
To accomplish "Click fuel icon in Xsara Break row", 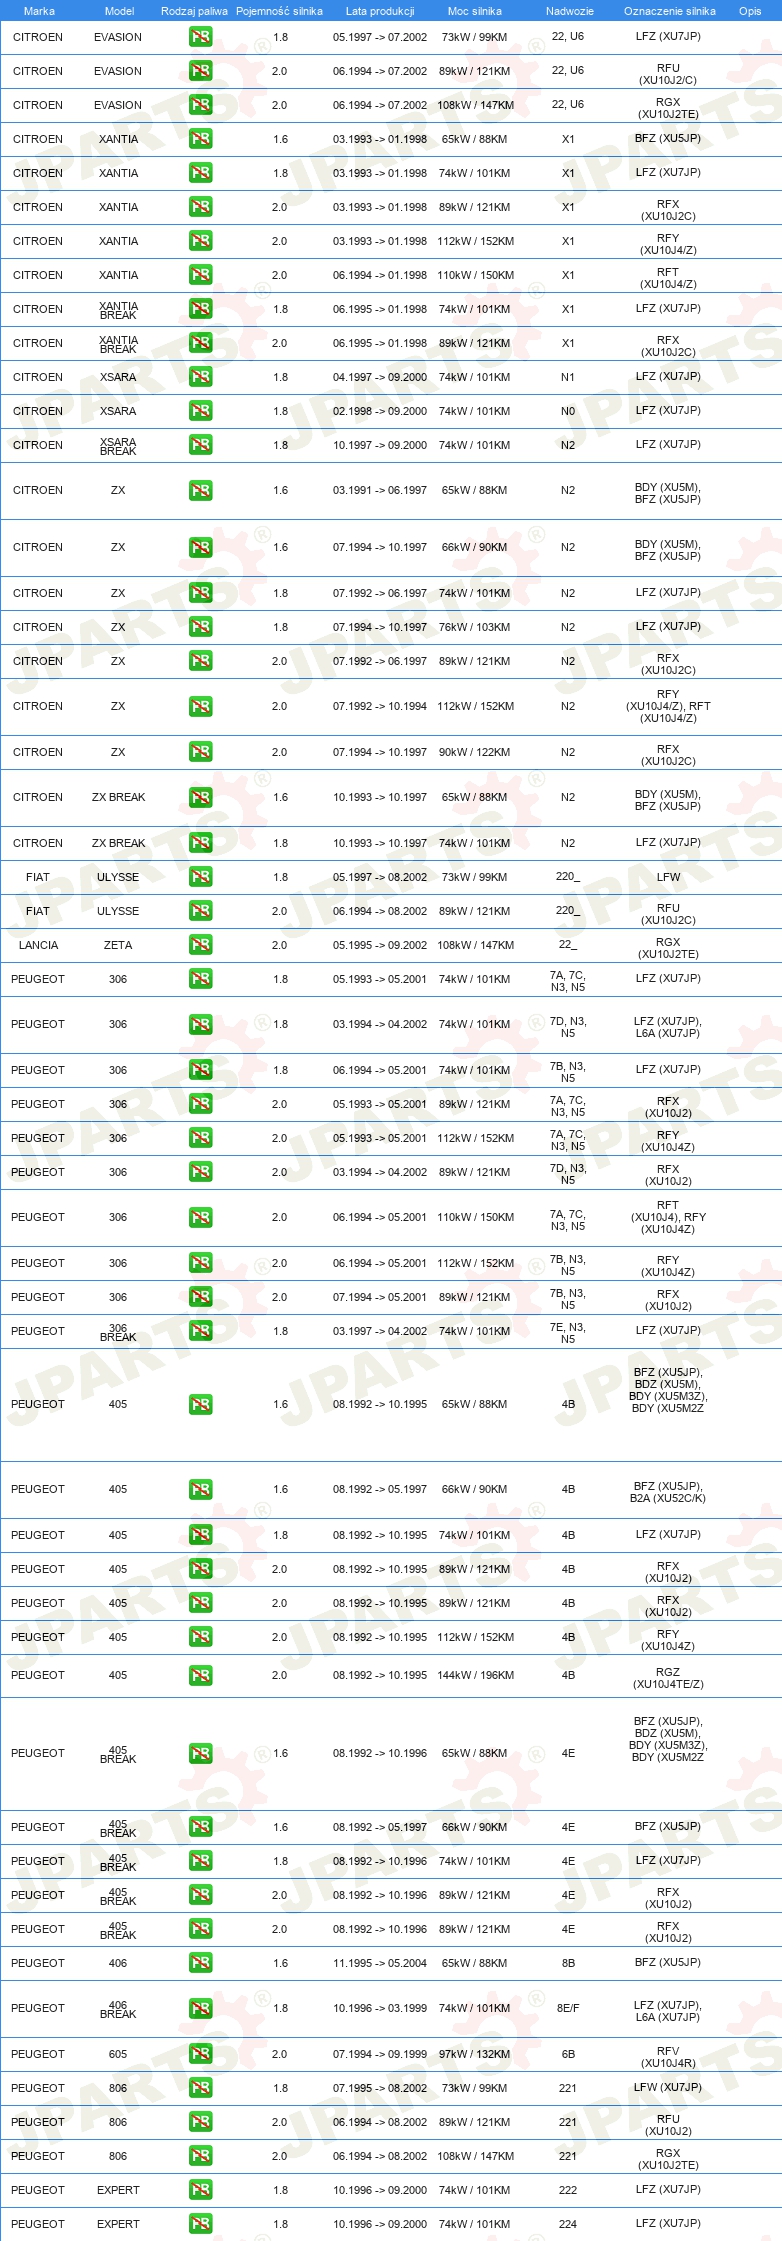I will tap(200, 445).
